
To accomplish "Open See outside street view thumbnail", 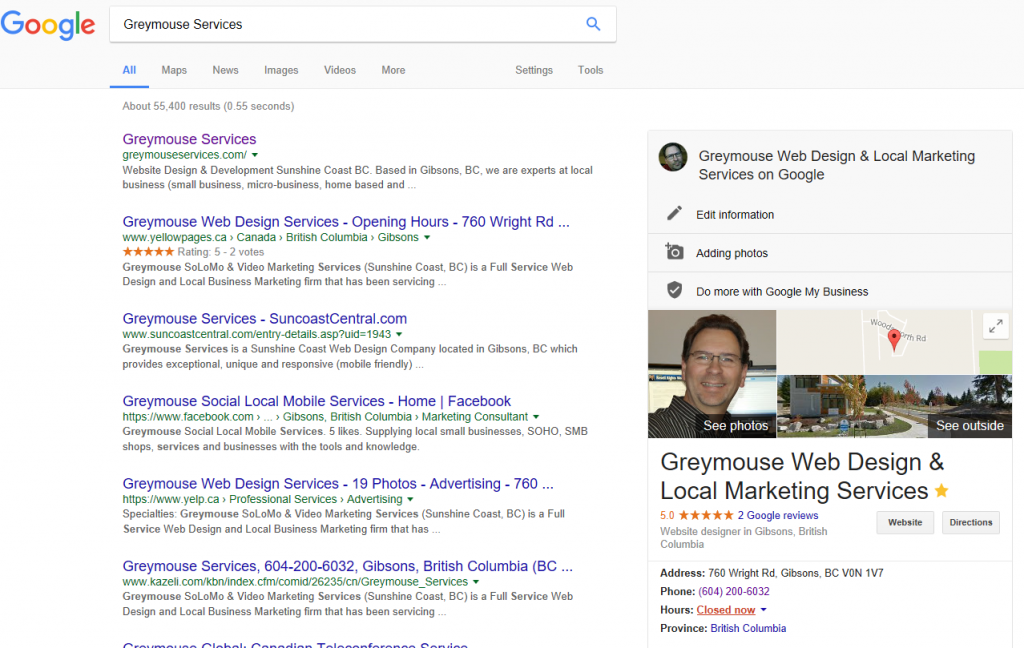I will pos(895,406).
